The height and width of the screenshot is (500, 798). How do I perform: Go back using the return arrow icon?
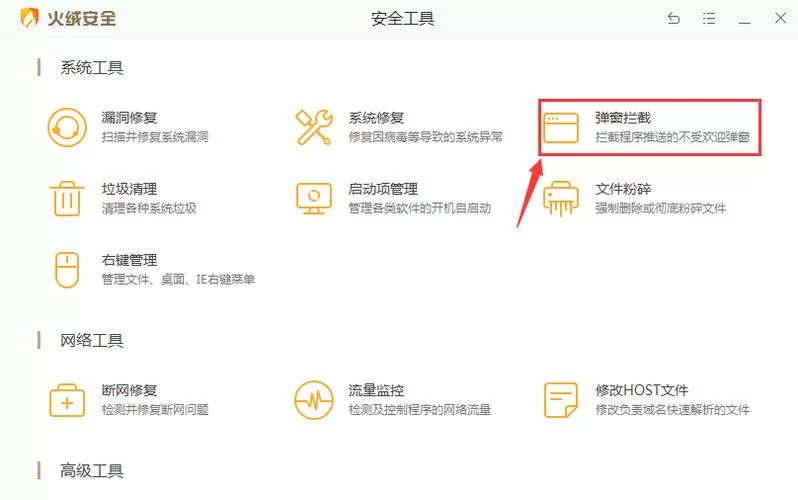coord(673,19)
